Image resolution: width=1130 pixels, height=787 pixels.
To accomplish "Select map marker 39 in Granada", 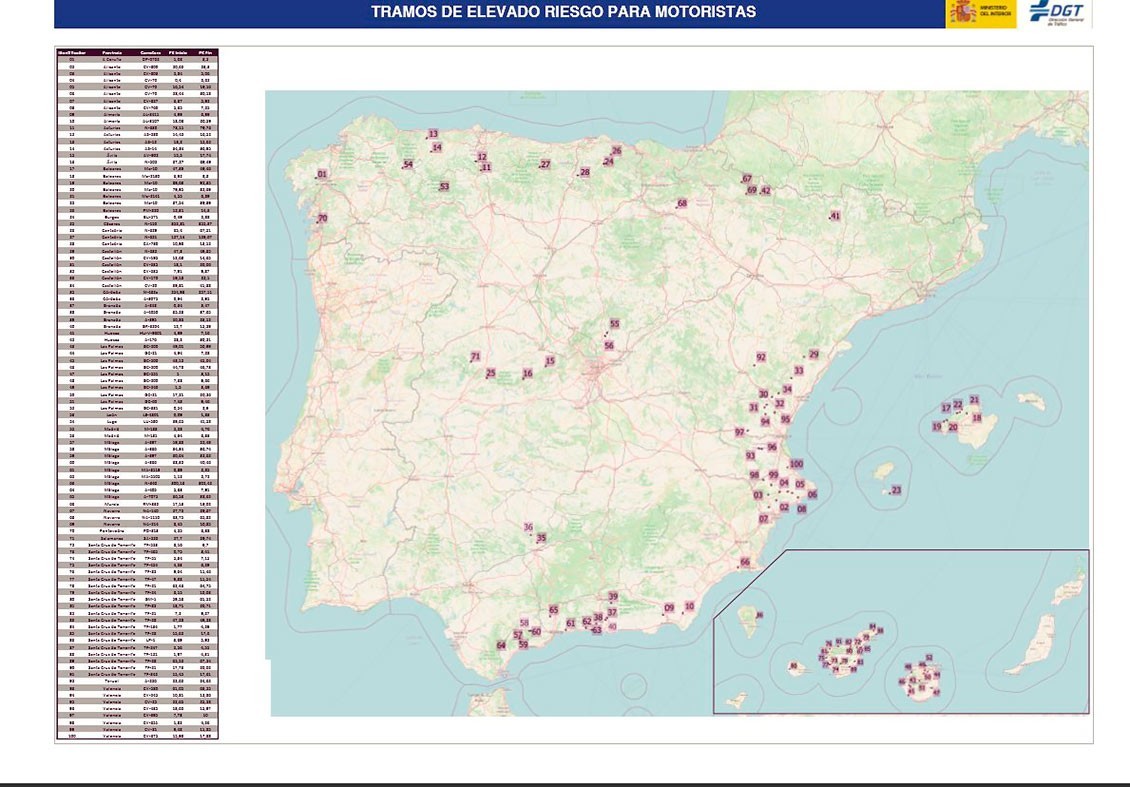I will 613,597.
